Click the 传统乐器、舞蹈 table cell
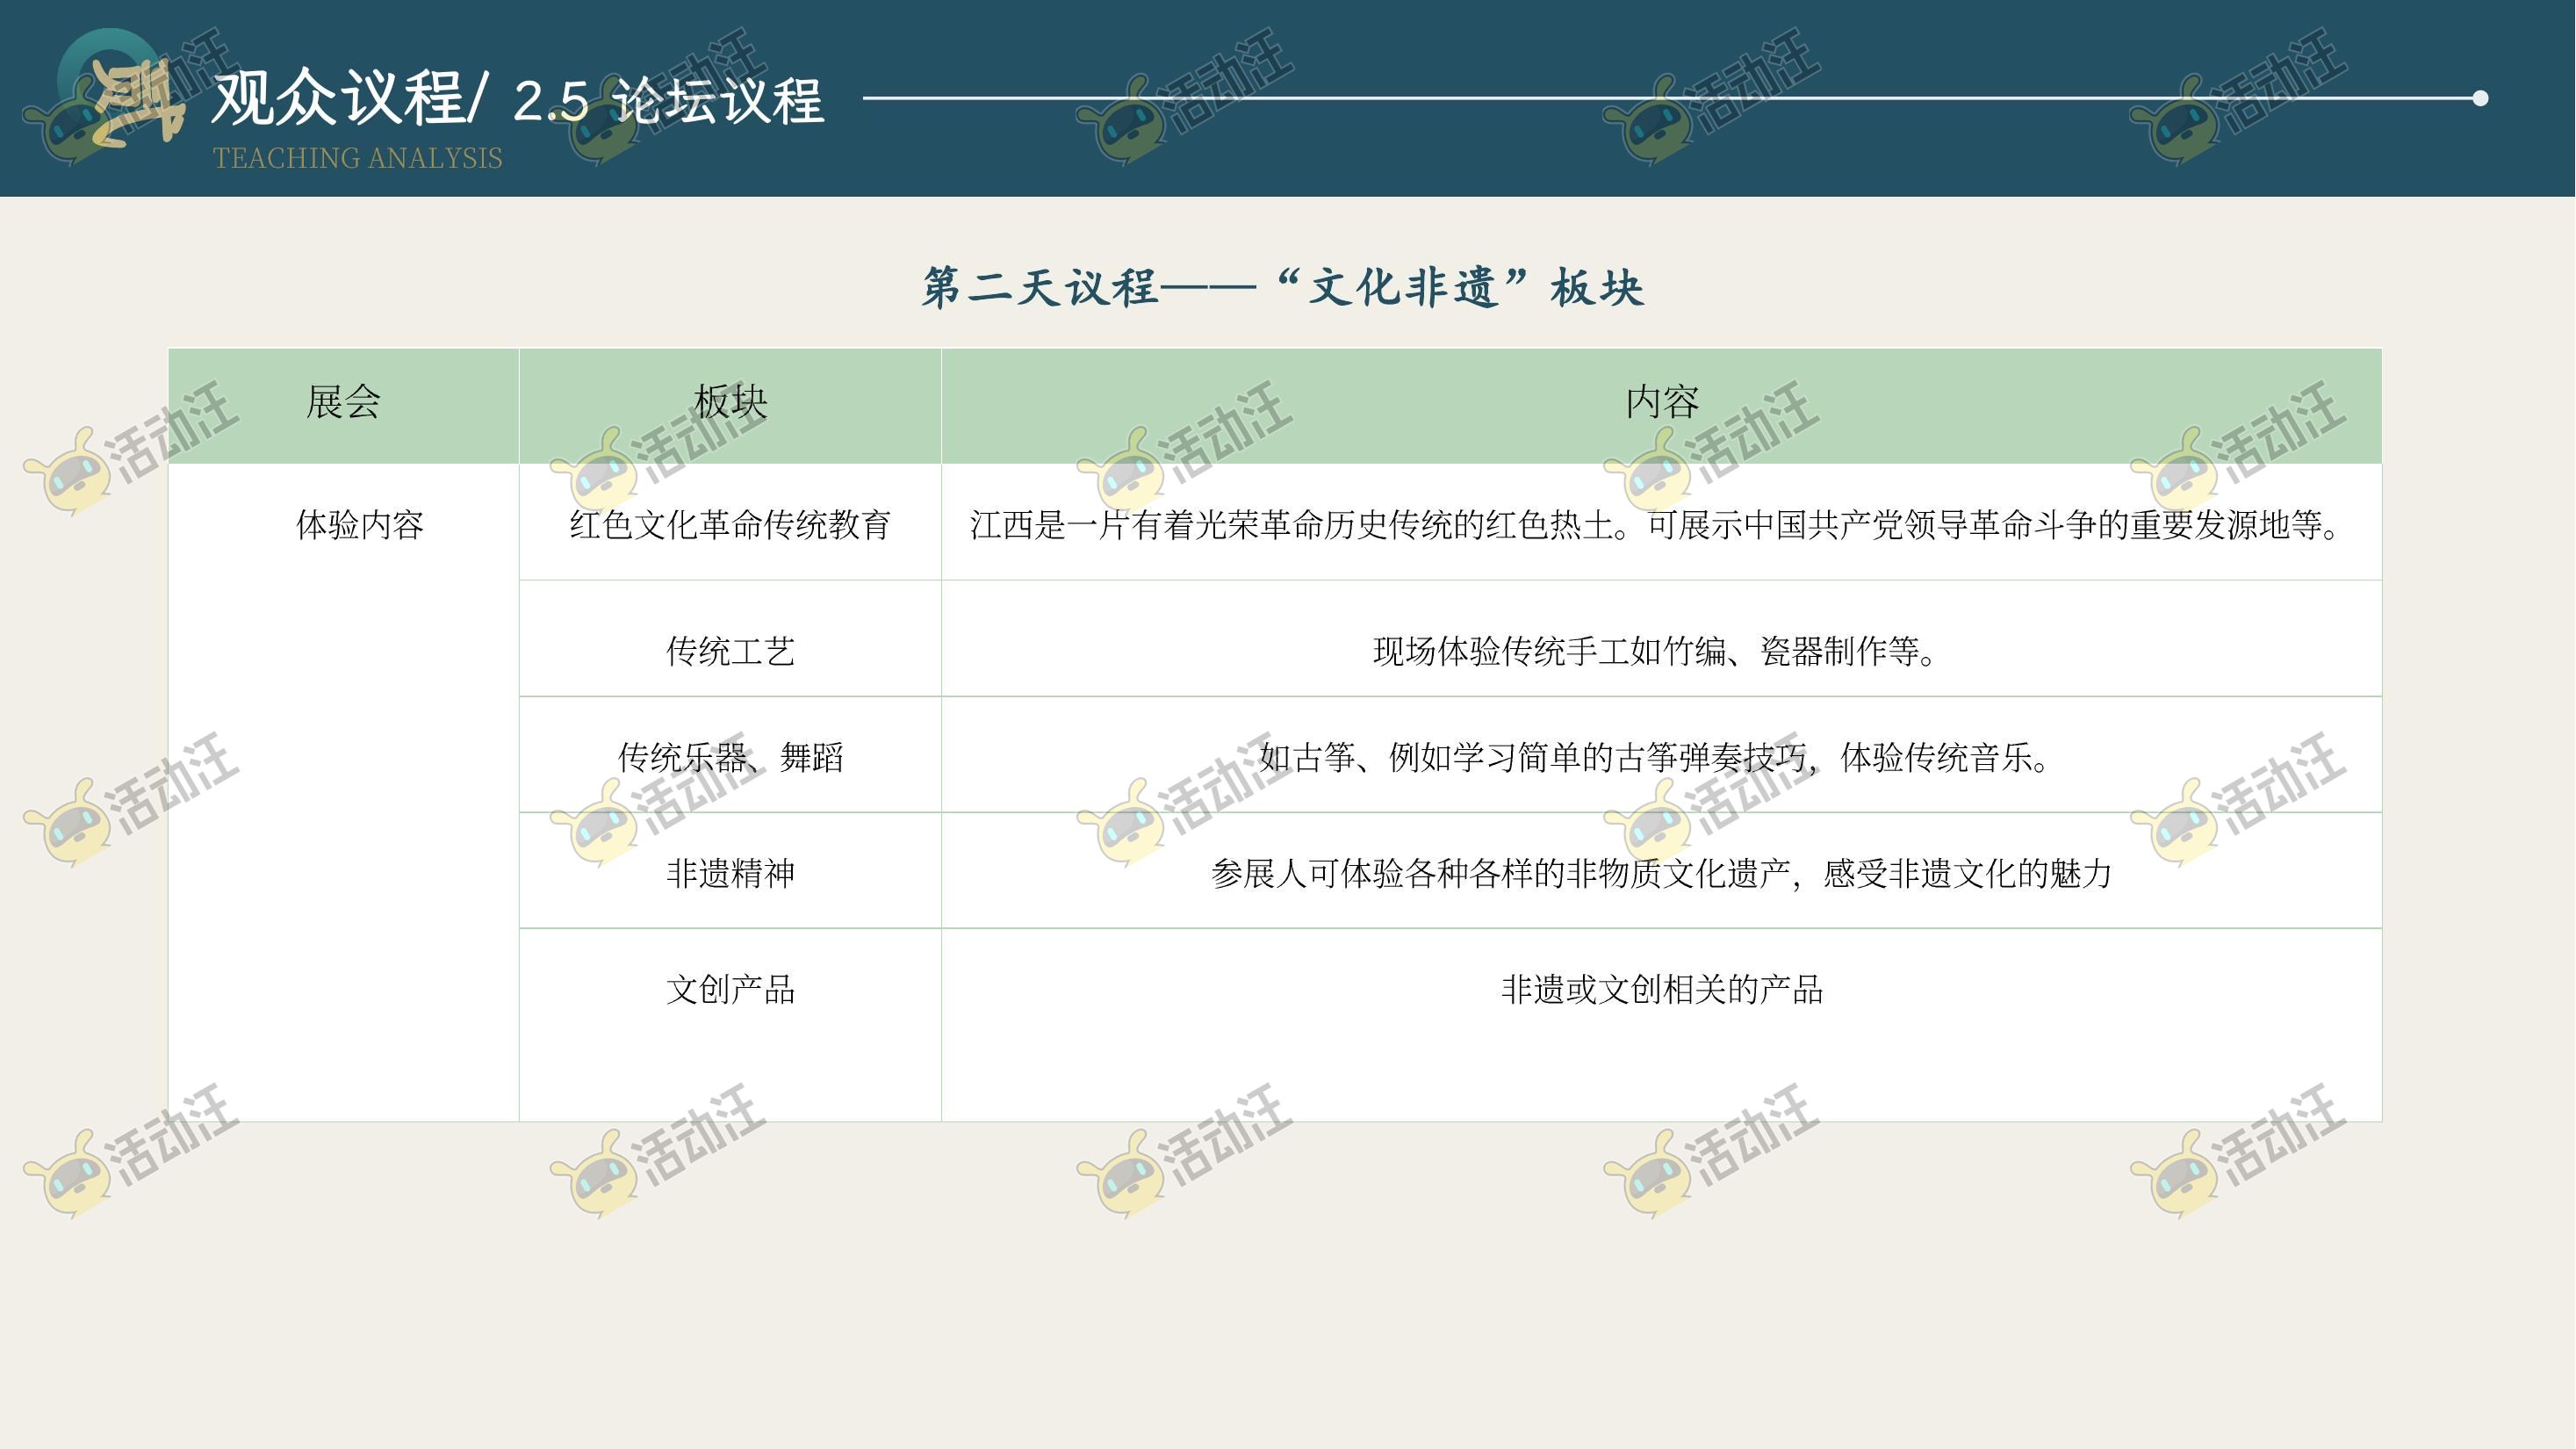Image resolution: width=2576 pixels, height=1449 pixels. click(x=730, y=757)
